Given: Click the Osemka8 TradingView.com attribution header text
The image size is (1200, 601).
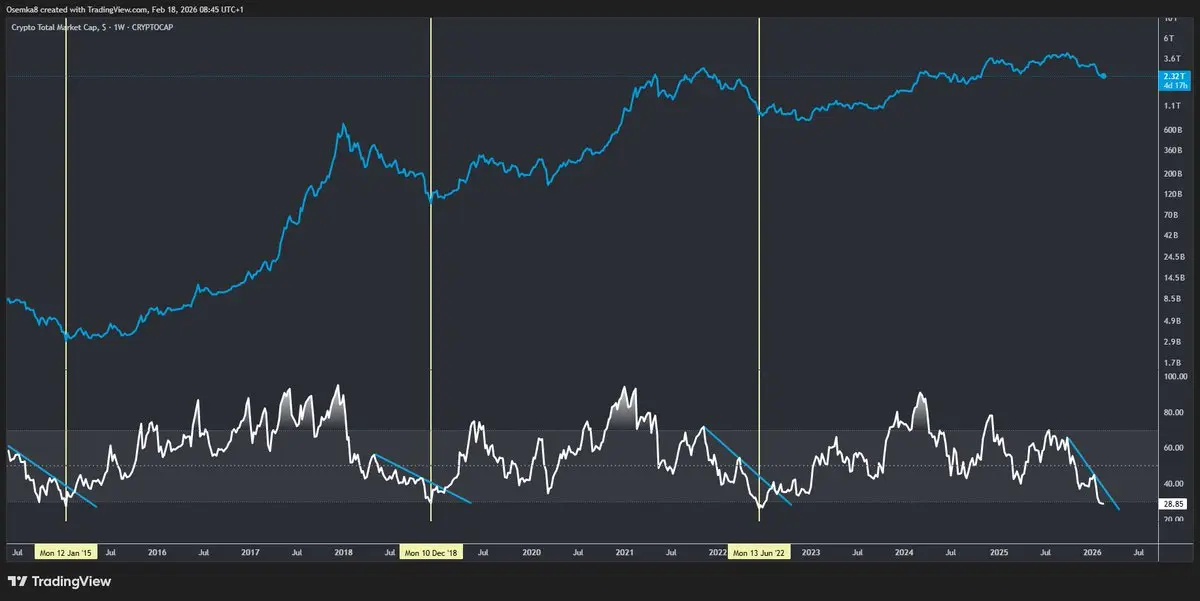Looking at the screenshot, I should (125, 8).
